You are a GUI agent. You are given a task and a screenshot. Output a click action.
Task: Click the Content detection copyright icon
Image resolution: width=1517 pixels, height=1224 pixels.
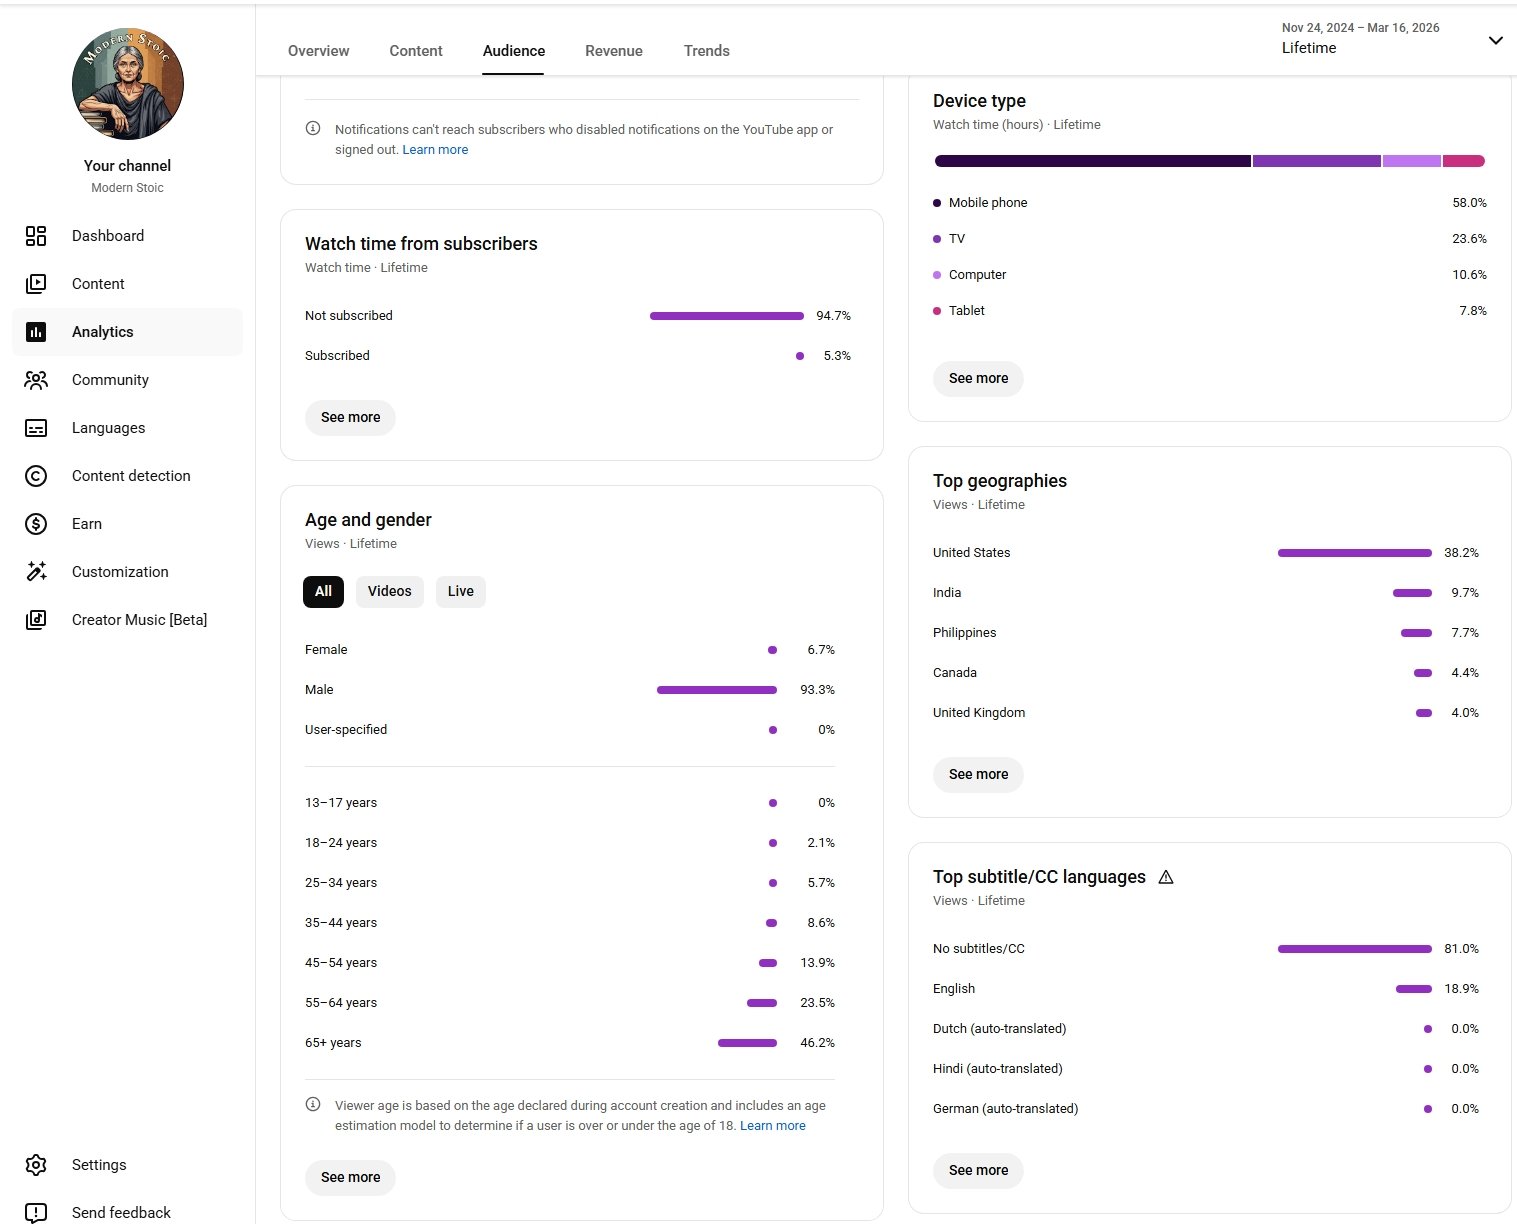[36, 476]
